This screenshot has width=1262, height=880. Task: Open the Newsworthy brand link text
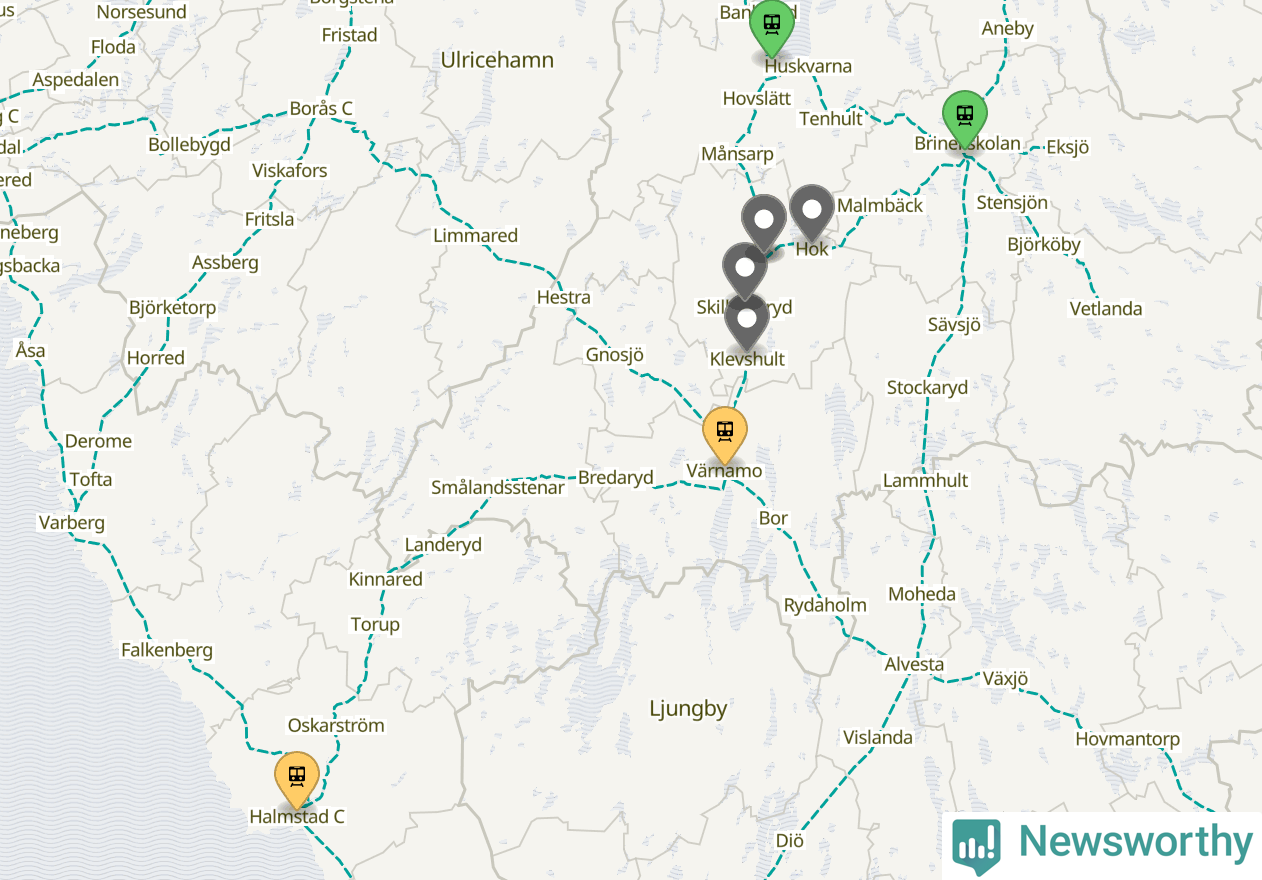1135,843
